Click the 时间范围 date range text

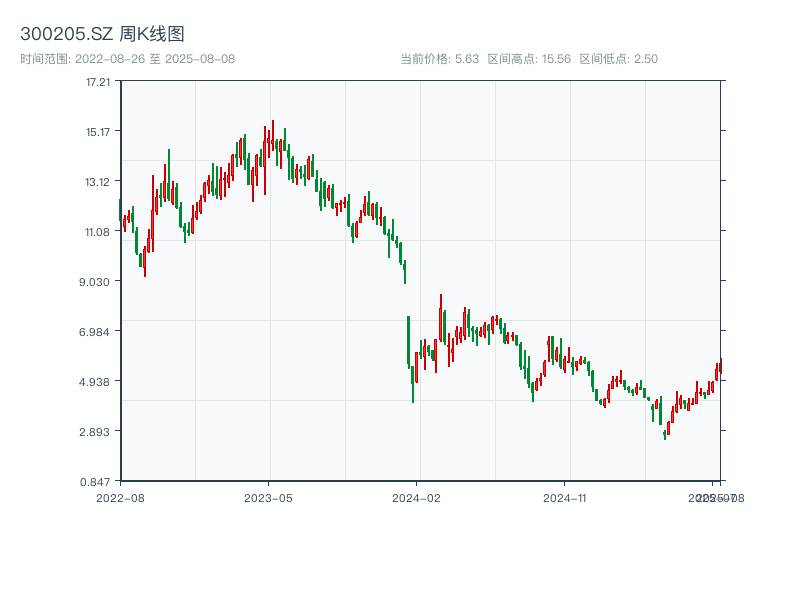click(127, 59)
